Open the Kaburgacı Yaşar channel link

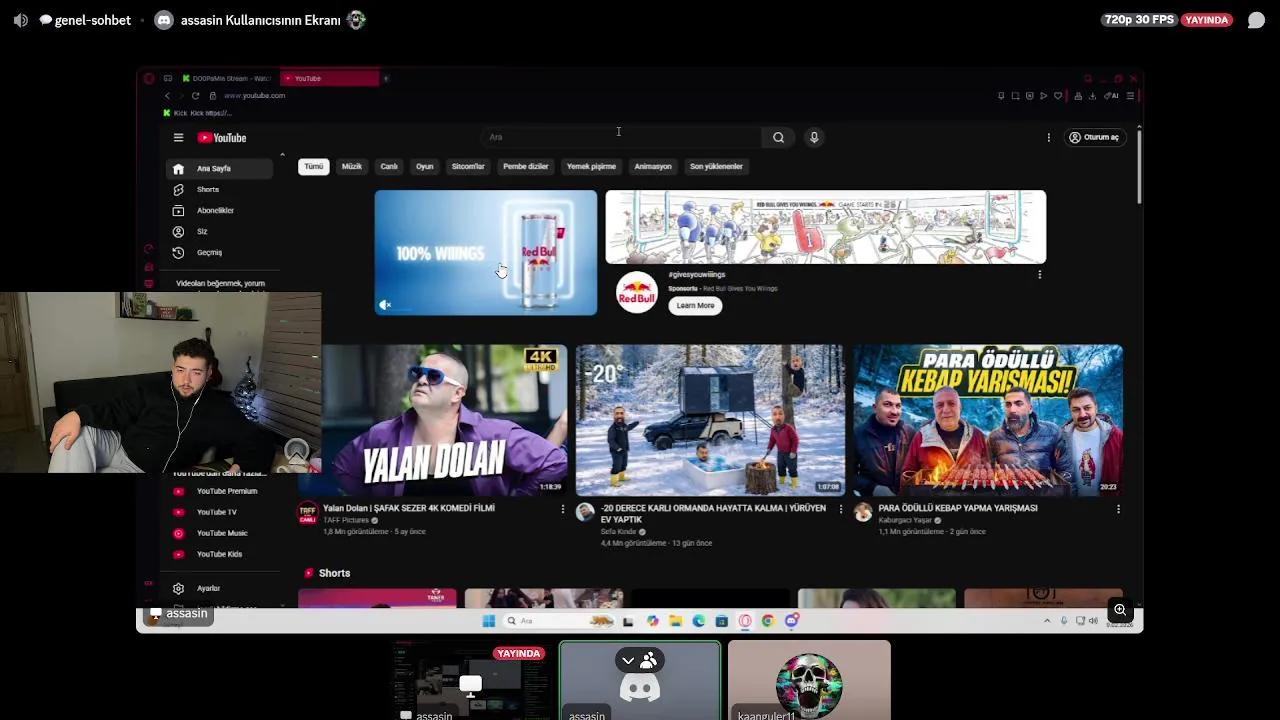tap(905, 520)
